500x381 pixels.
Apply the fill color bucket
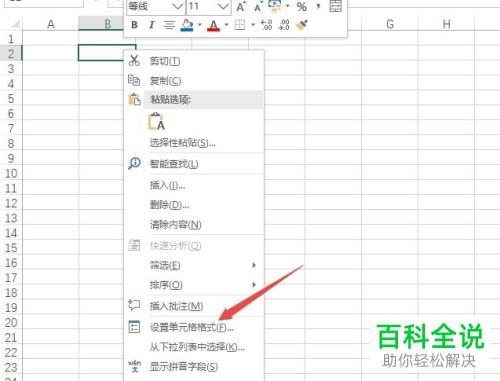(187, 25)
